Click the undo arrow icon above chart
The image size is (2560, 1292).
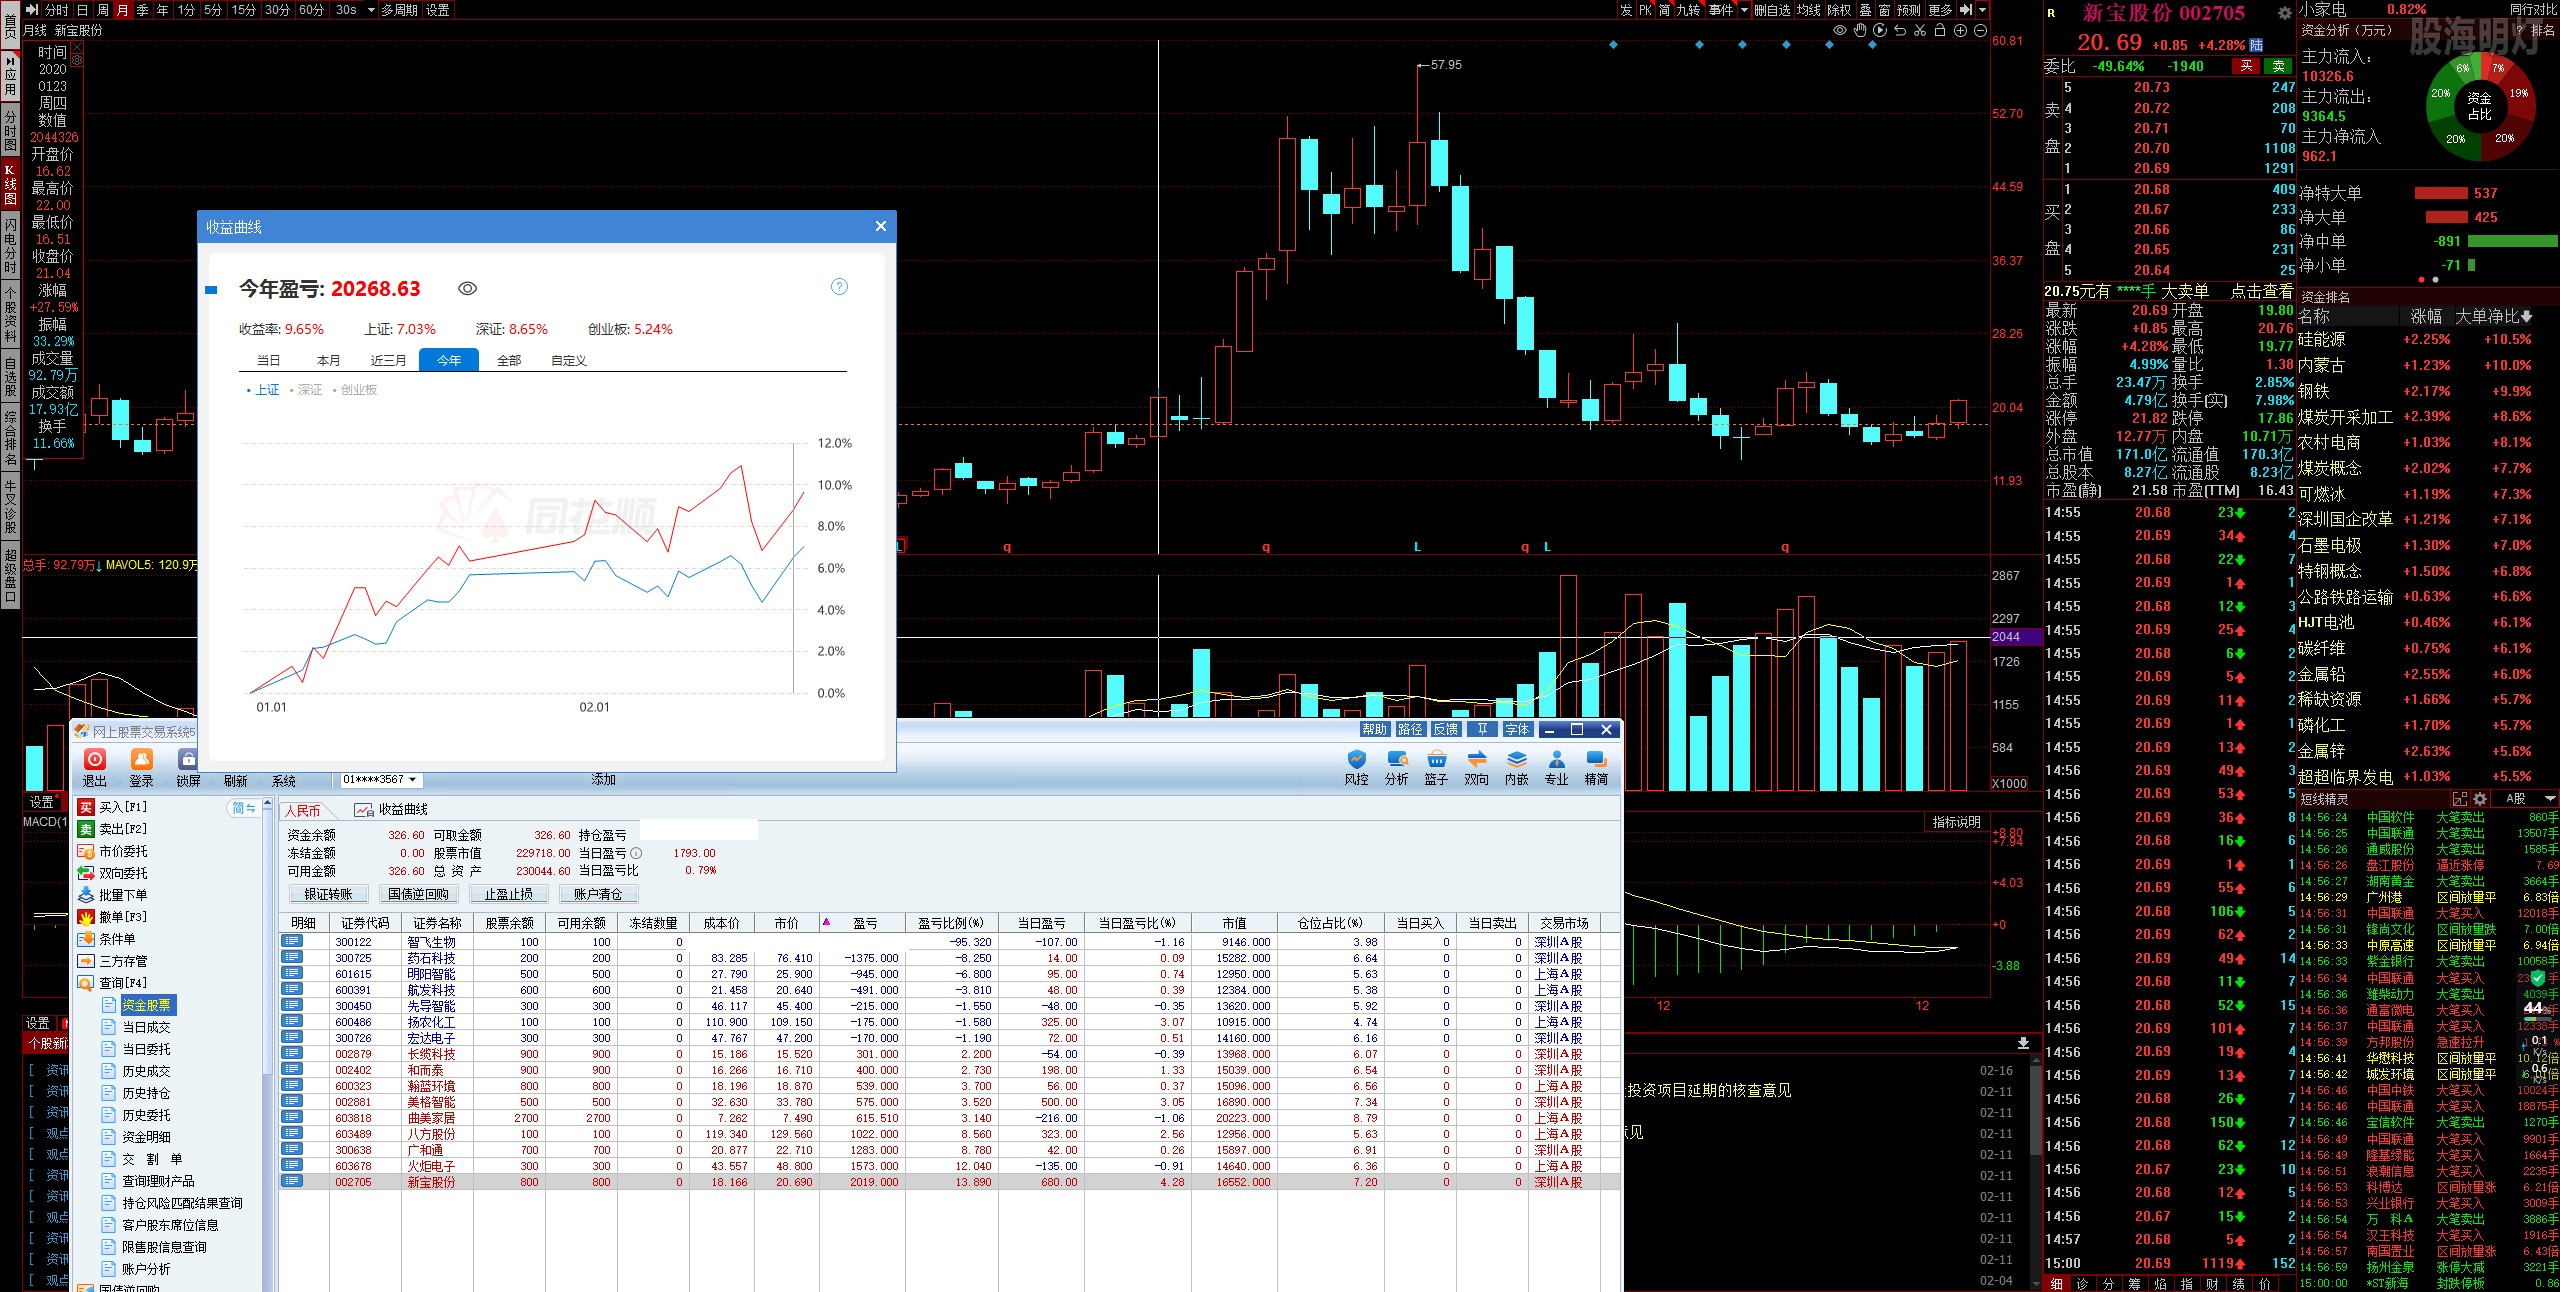pos(1900,31)
